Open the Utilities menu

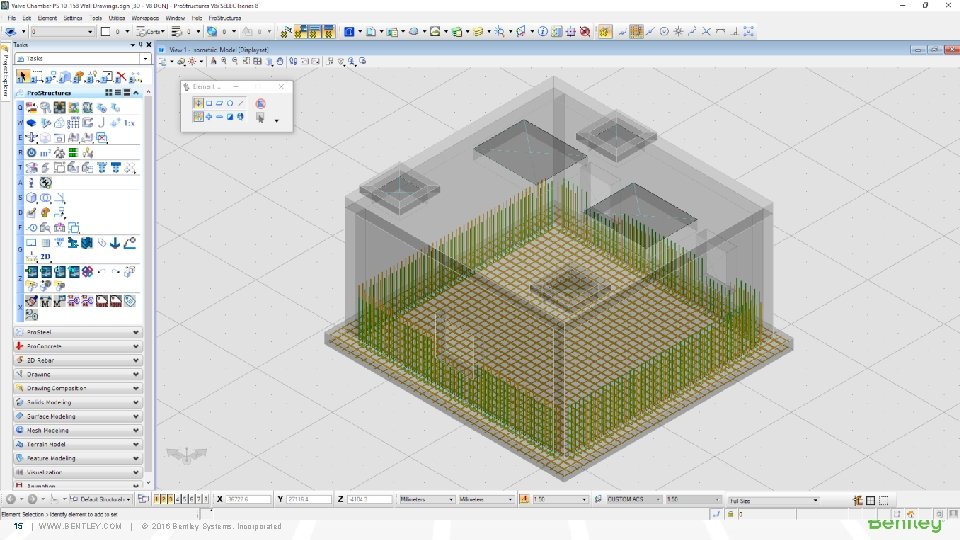pos(116,18)
